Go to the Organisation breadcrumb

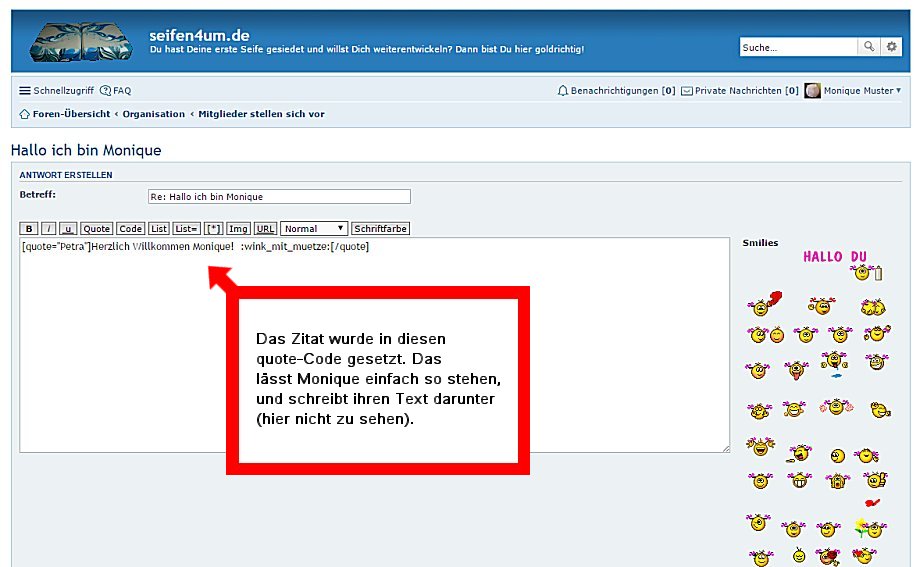pyautogui.click(x=153, y=114)
